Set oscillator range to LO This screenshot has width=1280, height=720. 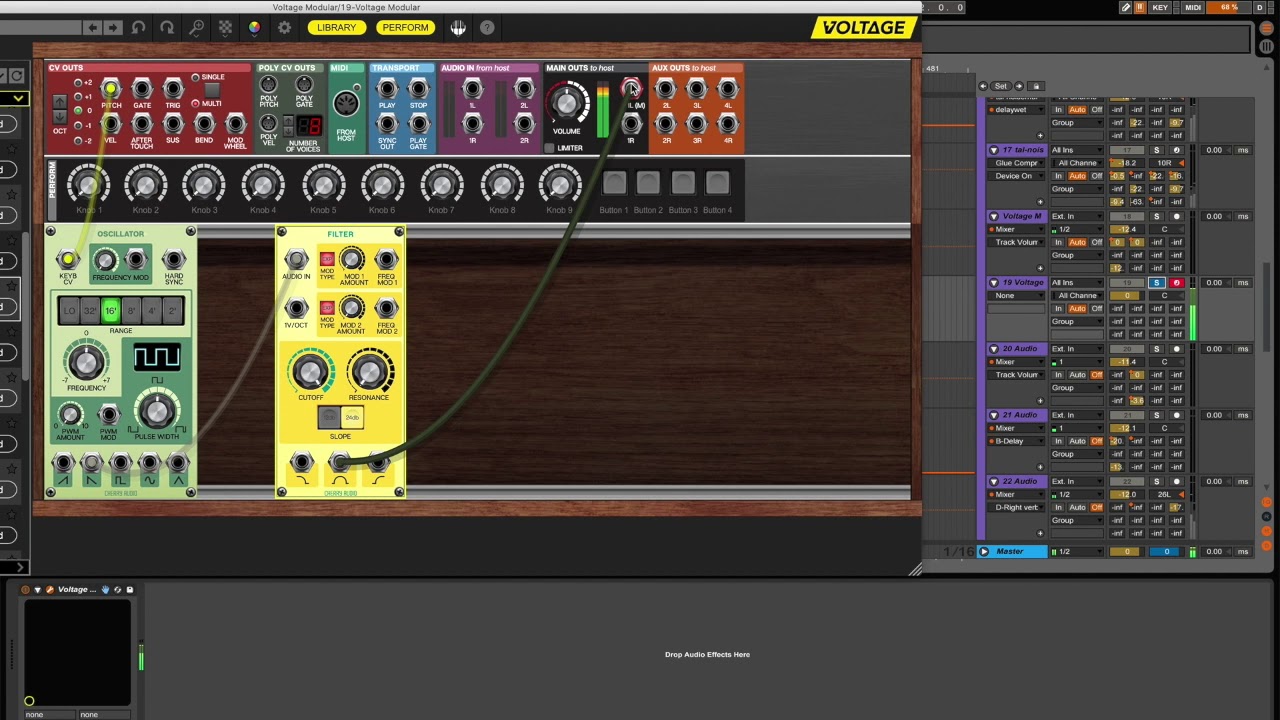click(x=70, y=311)
